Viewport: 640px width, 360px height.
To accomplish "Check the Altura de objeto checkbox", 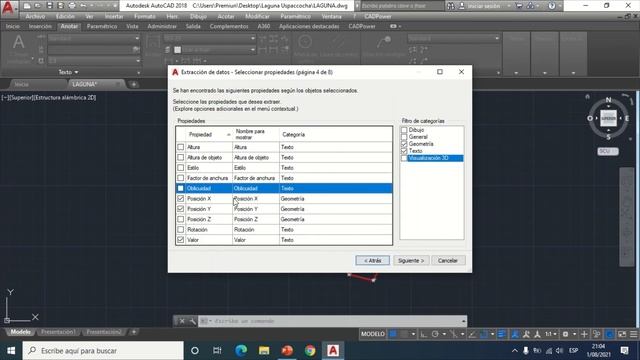I will coord(180,157).
